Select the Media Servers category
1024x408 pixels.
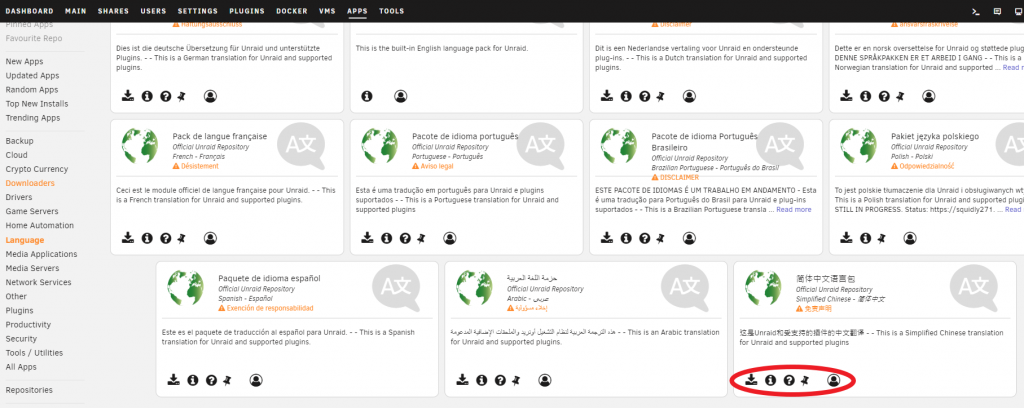tap(32, 268)
